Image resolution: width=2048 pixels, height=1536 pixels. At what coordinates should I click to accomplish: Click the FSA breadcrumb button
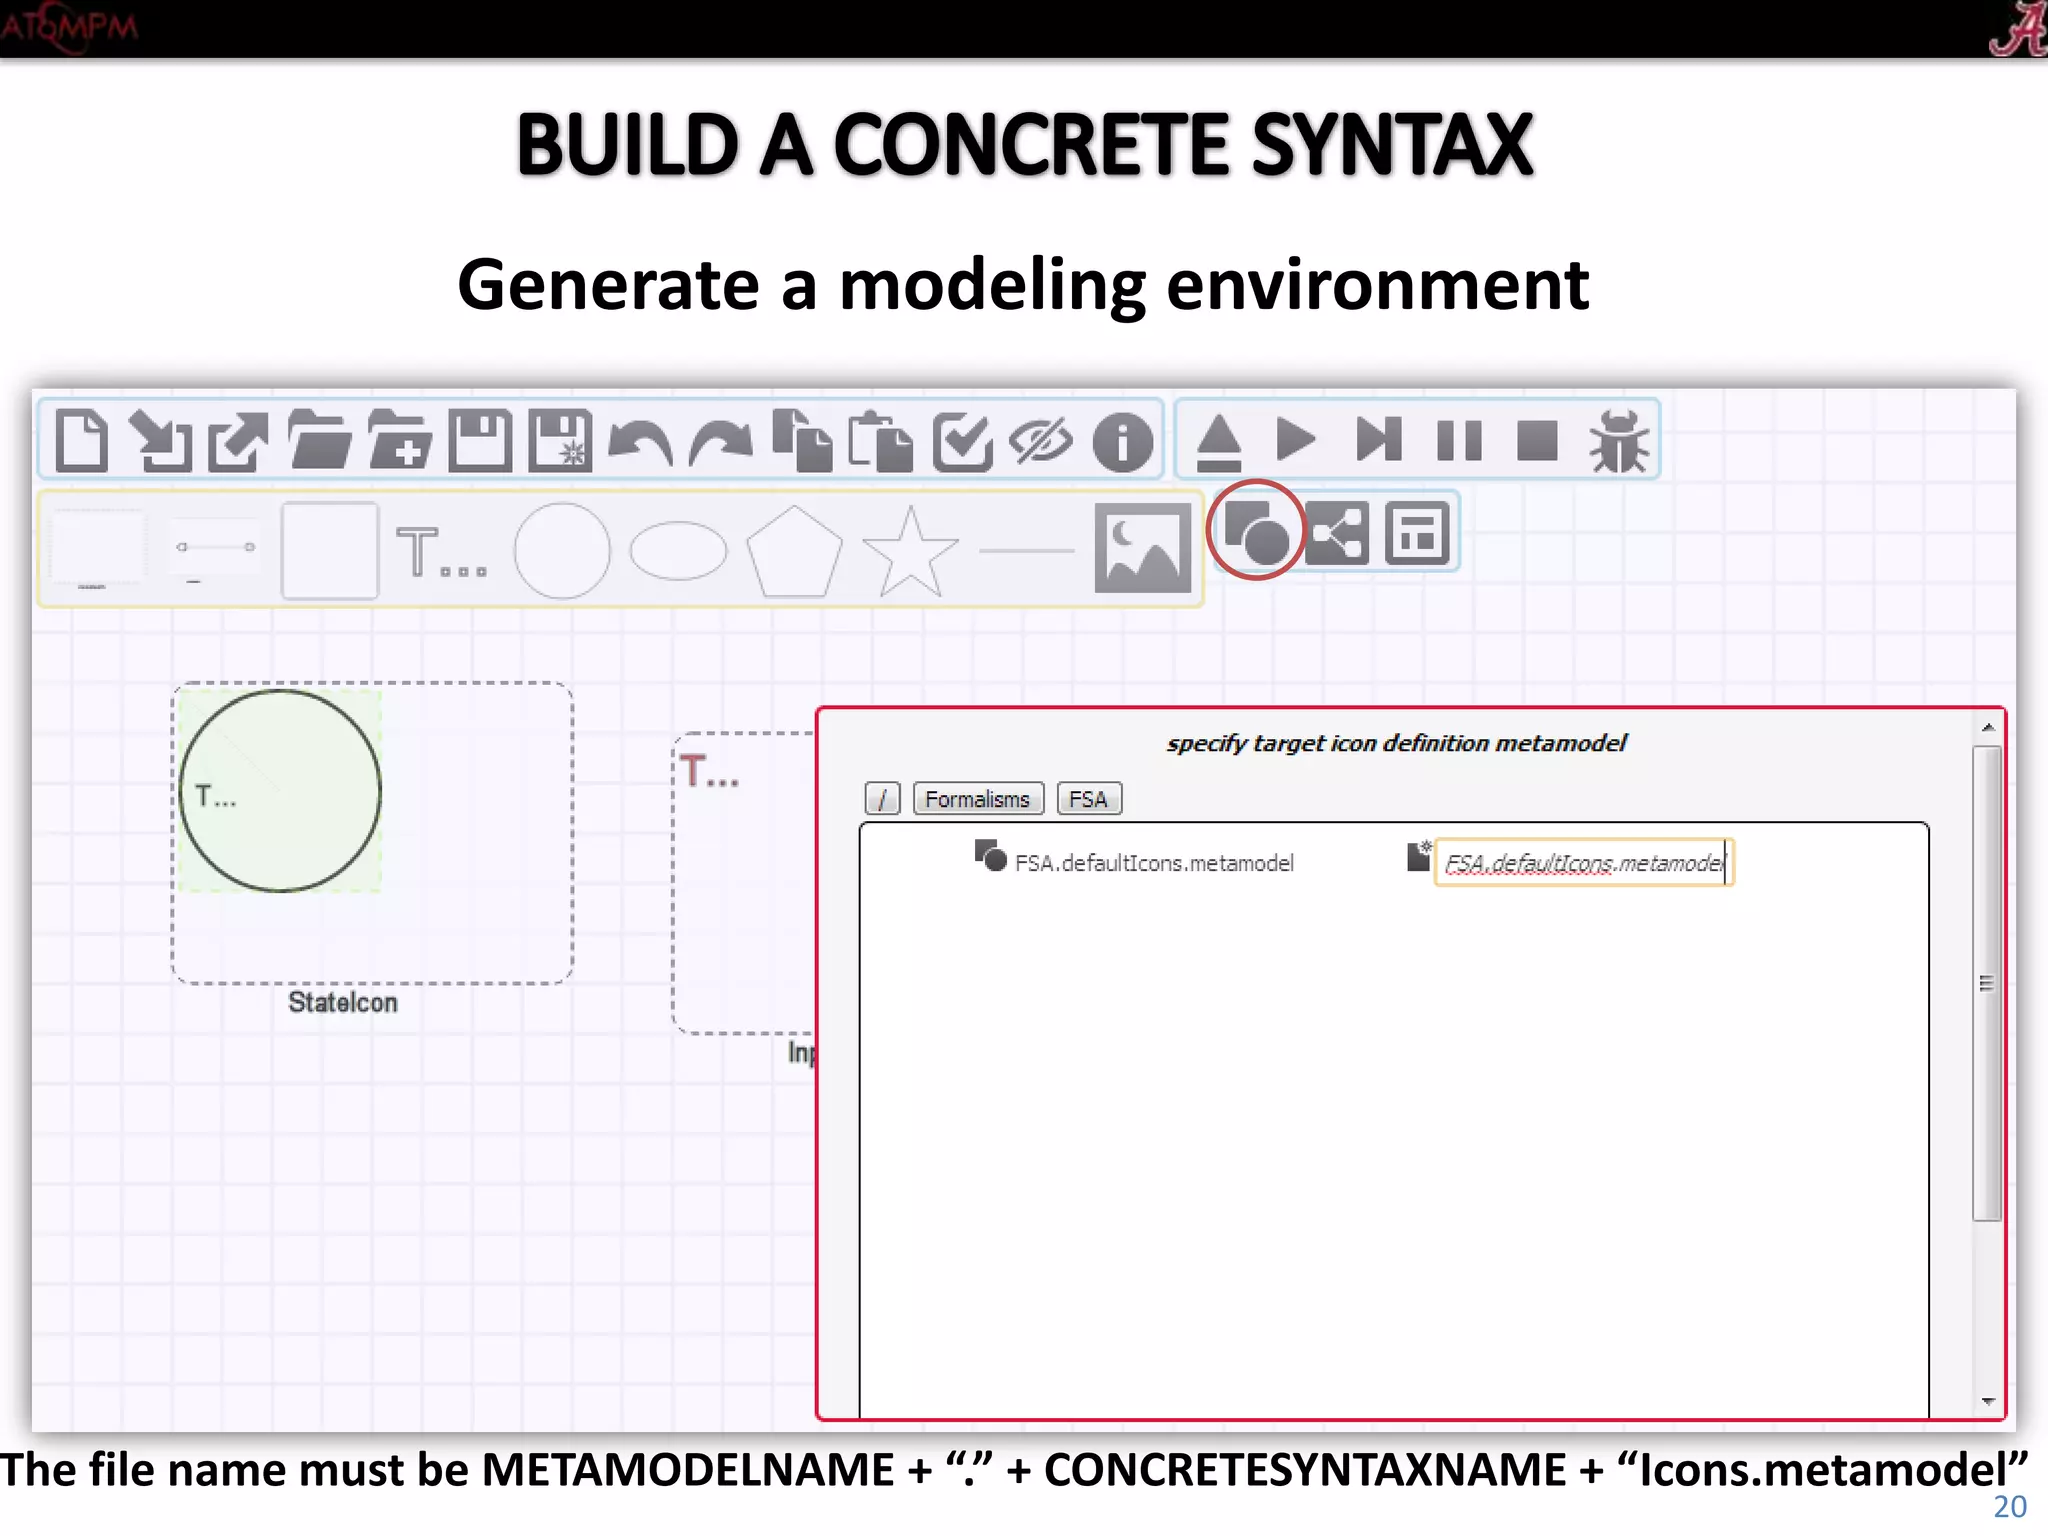(1089, 799)
